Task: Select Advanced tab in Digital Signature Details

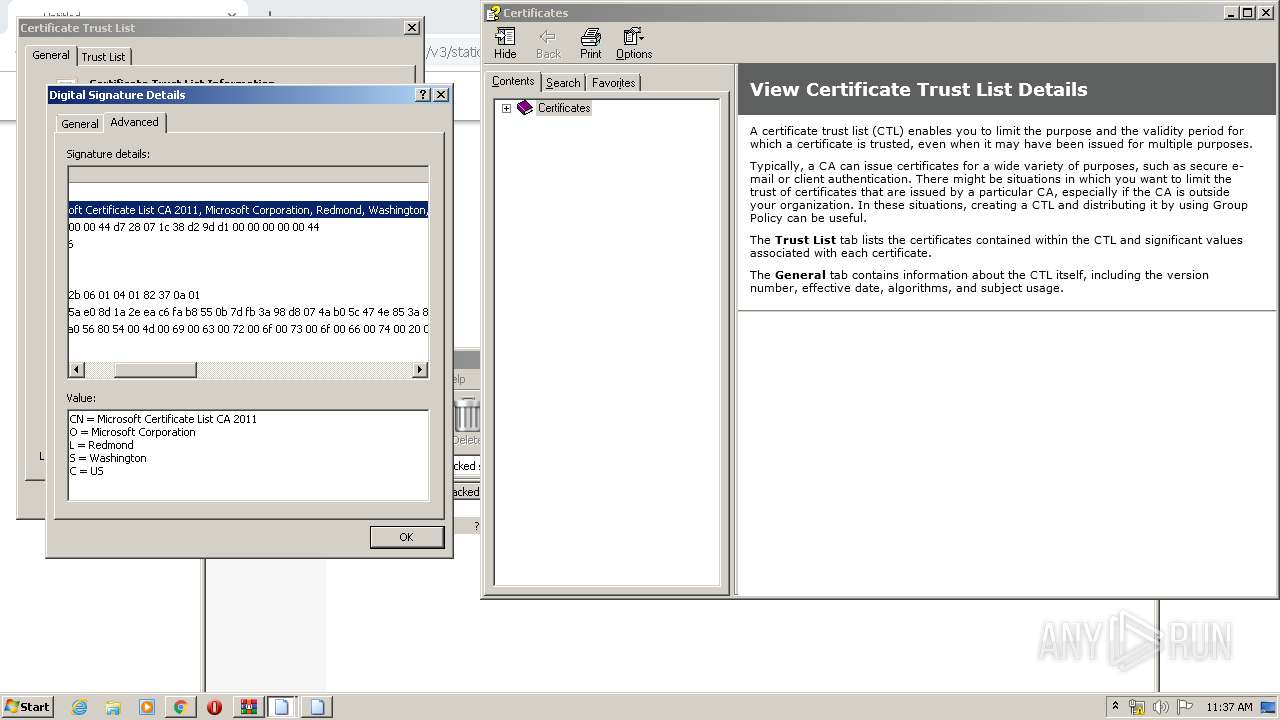Action: (x=135, y=122)
